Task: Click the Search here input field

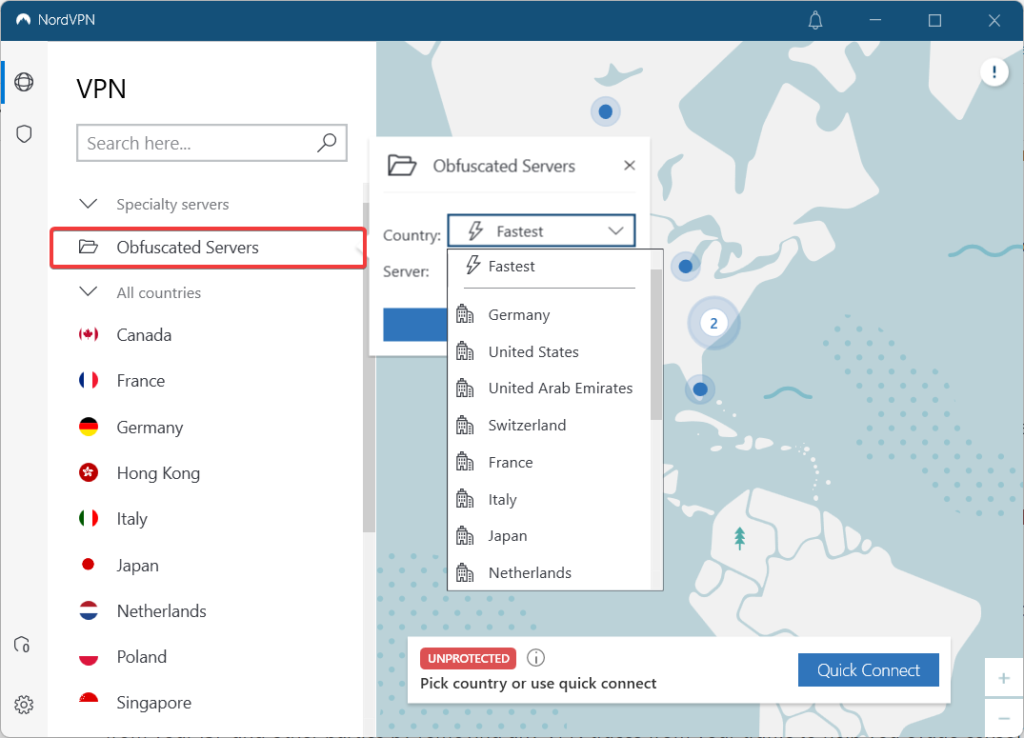Action: 198,143
